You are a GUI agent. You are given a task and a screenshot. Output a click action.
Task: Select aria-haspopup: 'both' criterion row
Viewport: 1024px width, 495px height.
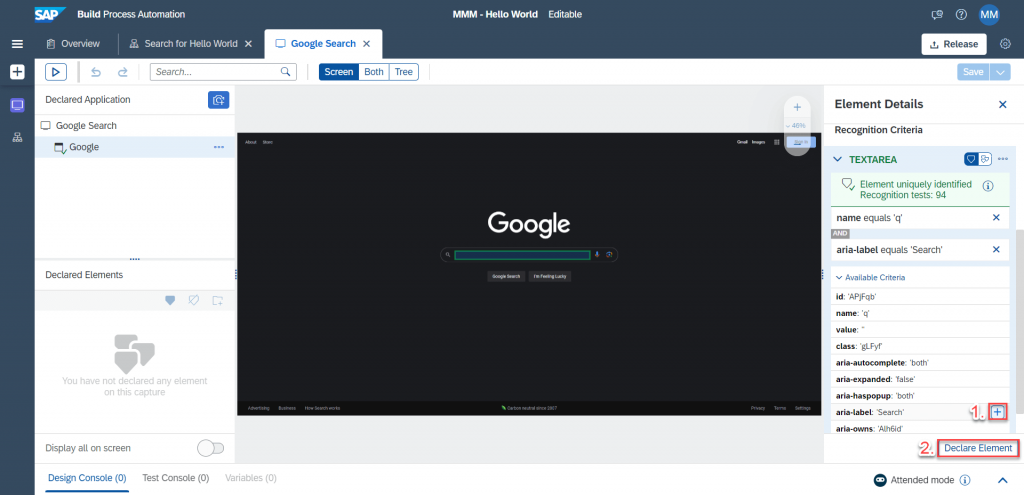[920, 395]
